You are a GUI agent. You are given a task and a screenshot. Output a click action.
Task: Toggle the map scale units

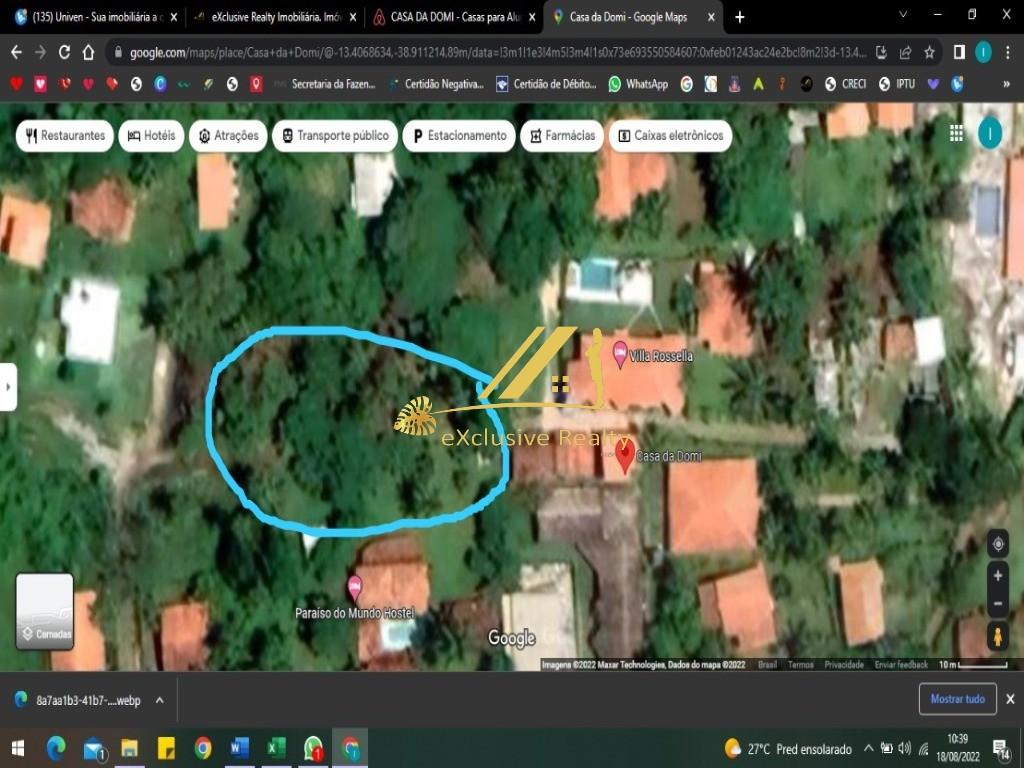tap(973, 665)
